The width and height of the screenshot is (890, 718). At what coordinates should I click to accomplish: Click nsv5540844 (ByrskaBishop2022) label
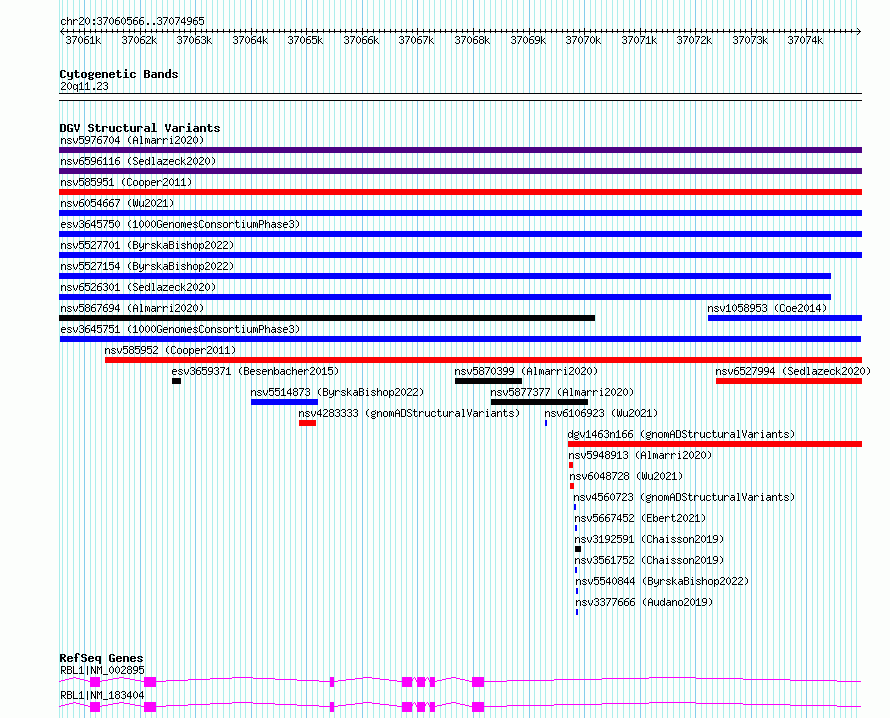(x=662, y=581)
